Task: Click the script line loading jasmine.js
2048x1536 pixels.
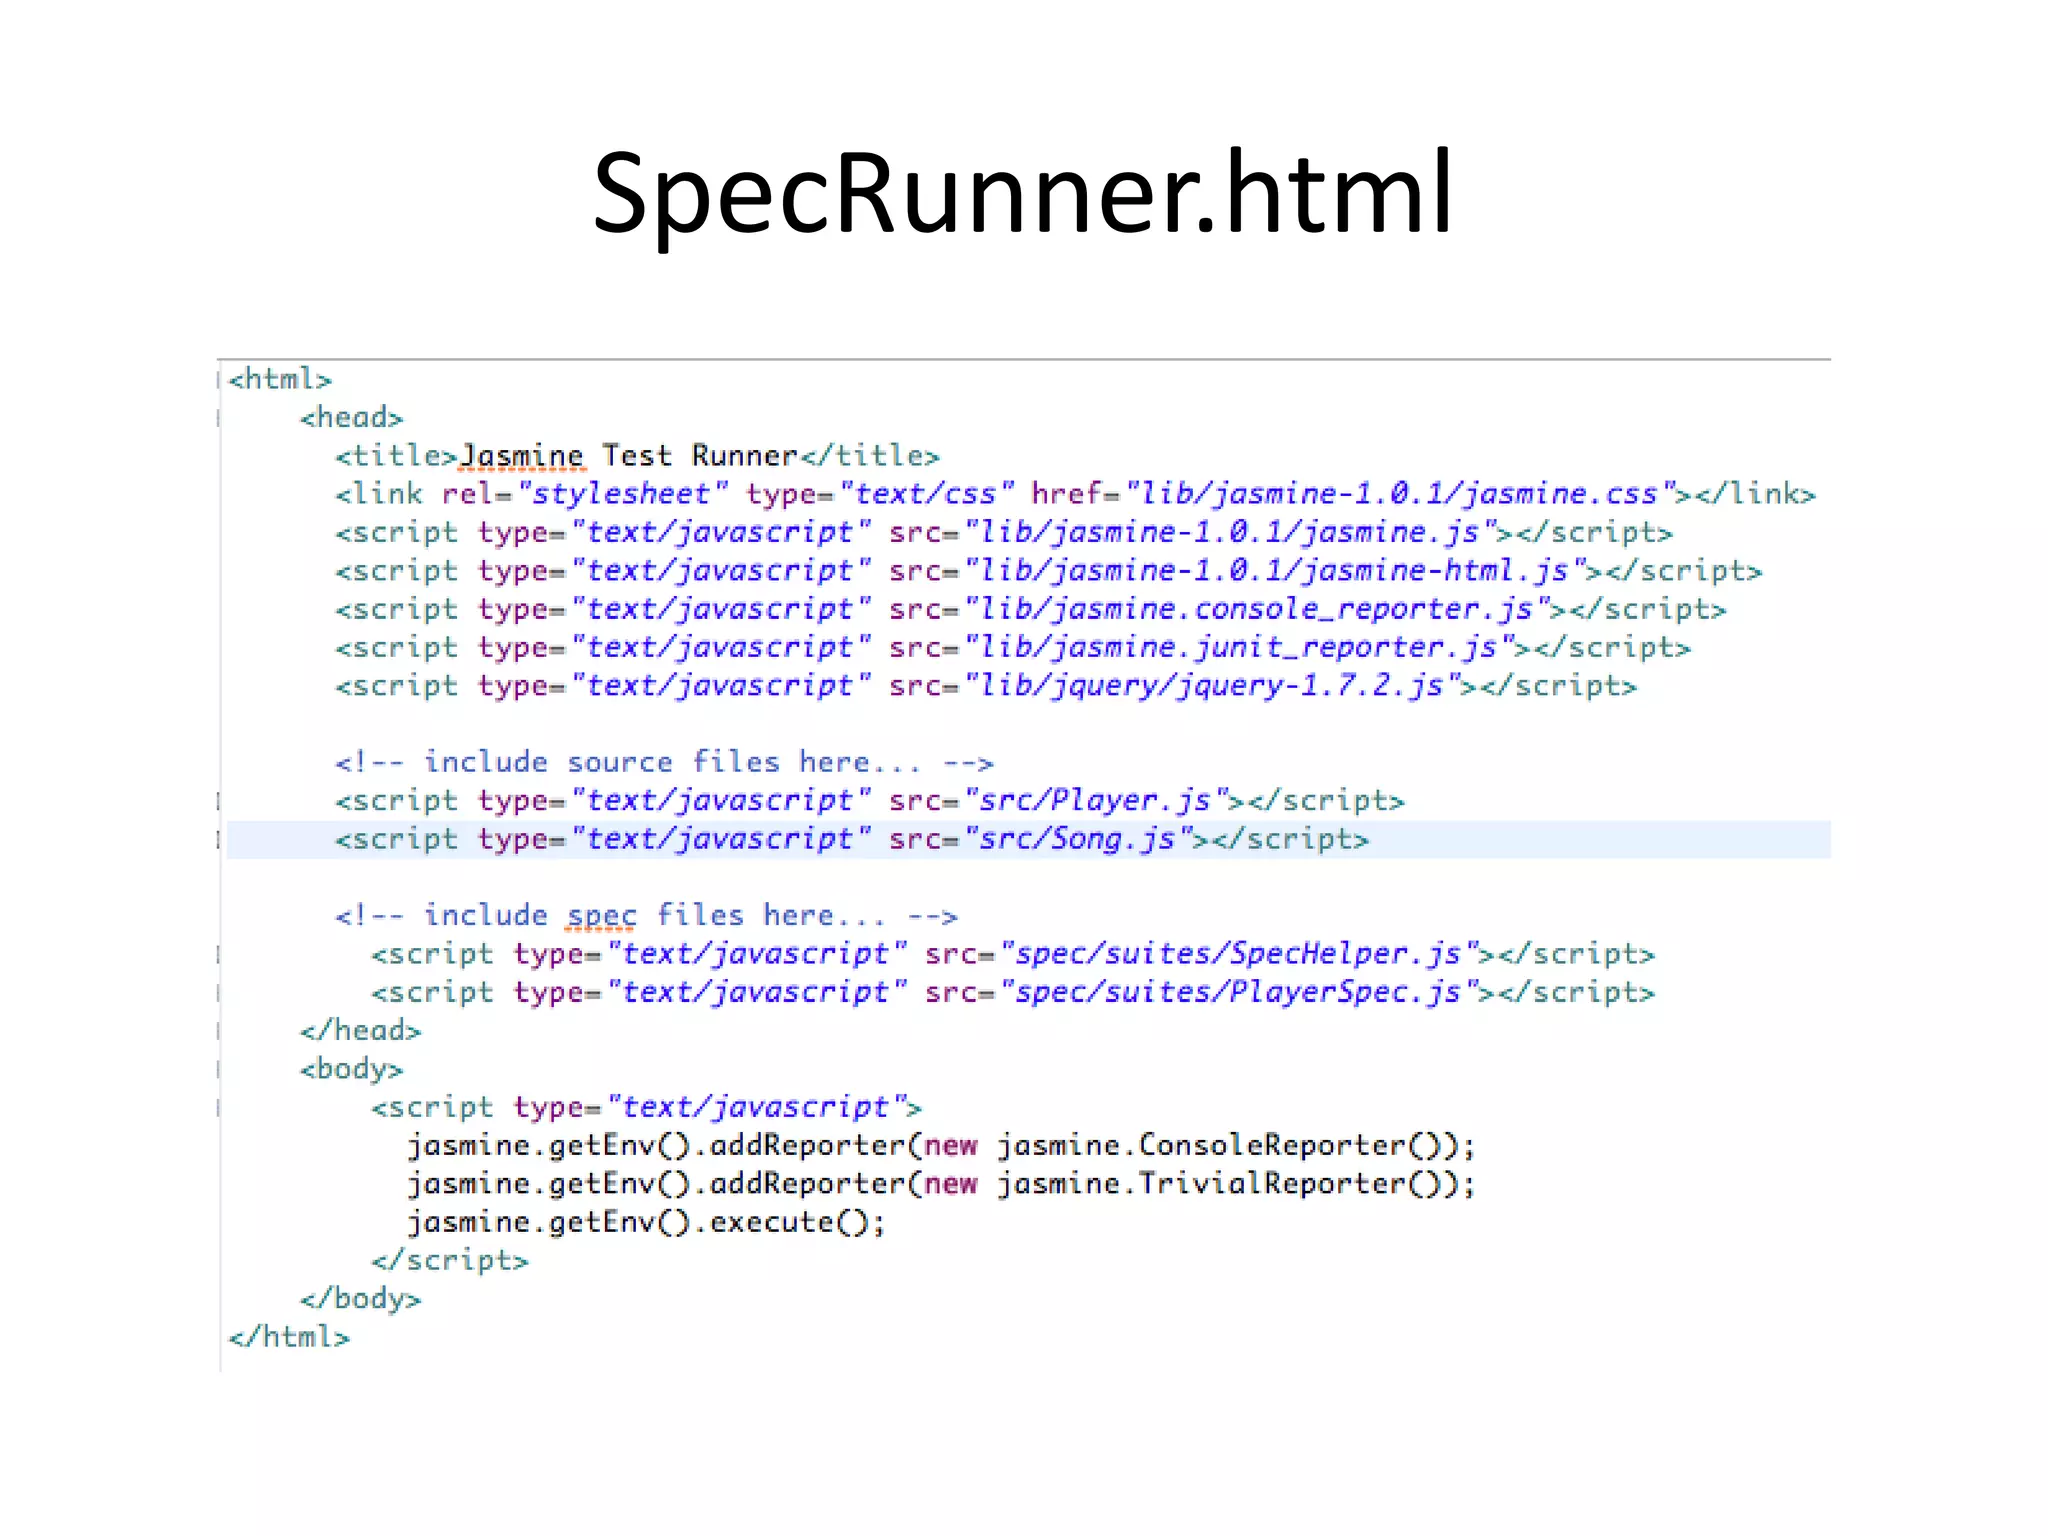Action: (x=1004, y=533)
